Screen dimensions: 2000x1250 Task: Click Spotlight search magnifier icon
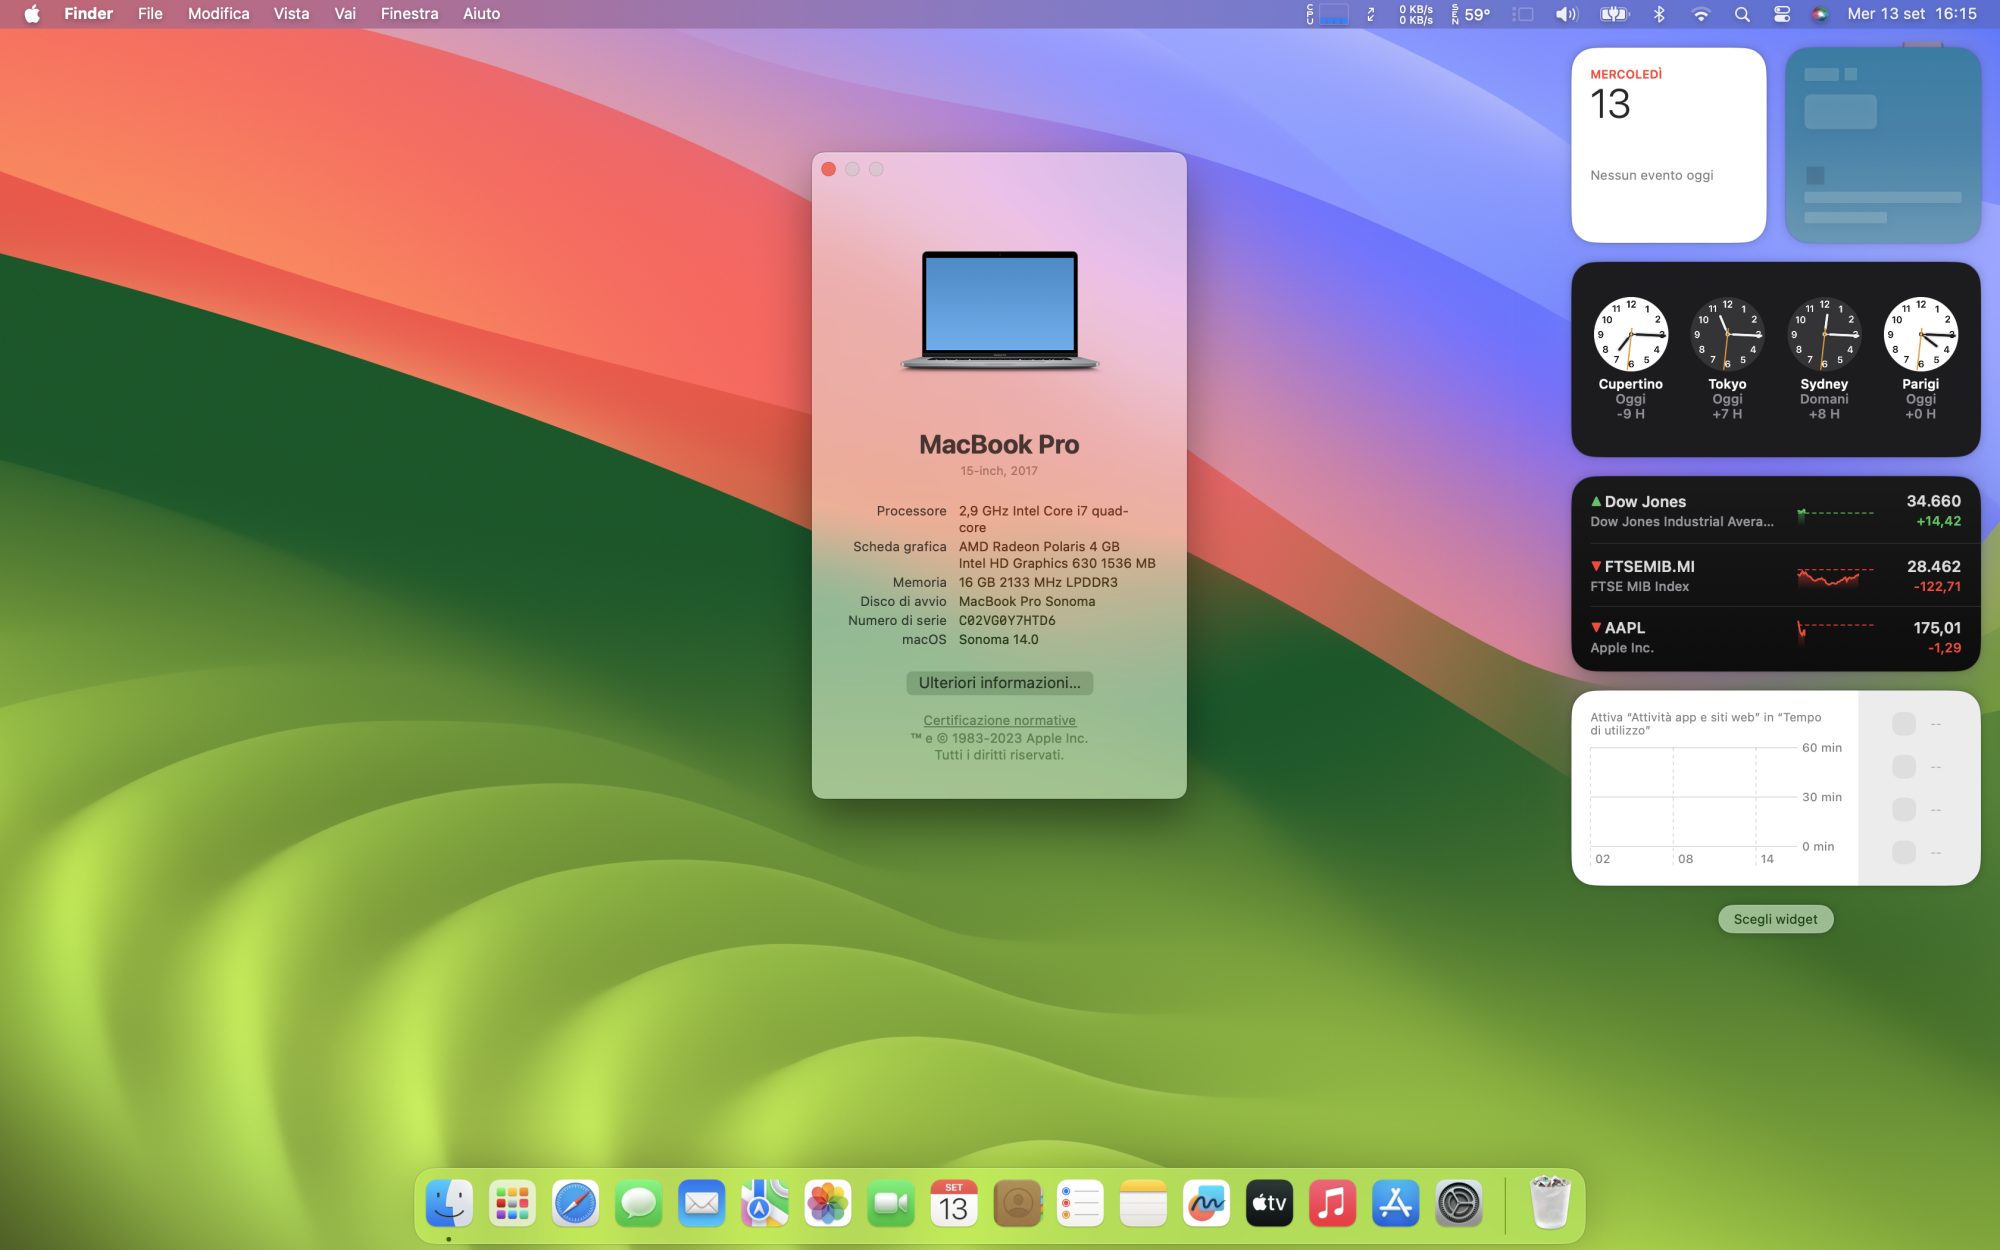tap(1742, 14)
